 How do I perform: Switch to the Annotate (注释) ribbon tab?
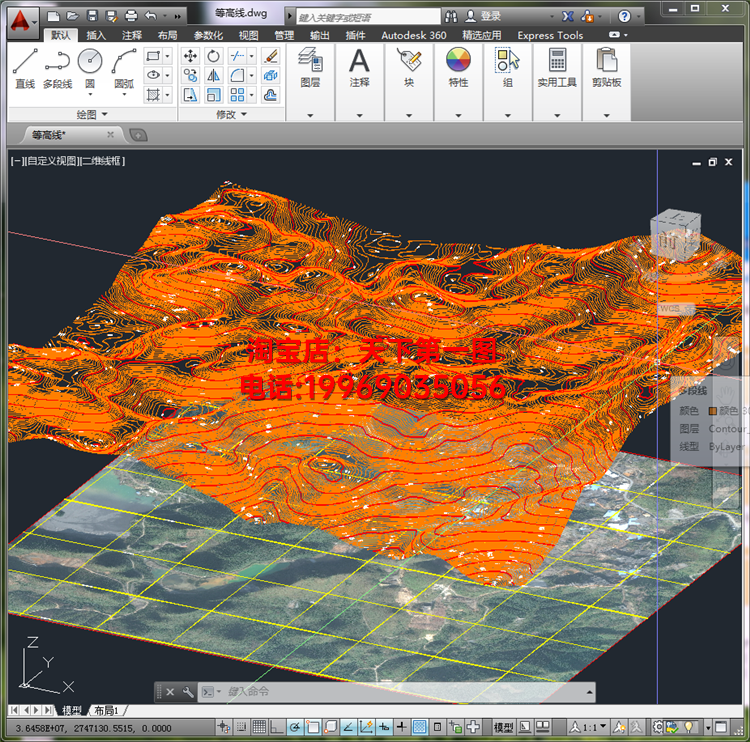132,35
